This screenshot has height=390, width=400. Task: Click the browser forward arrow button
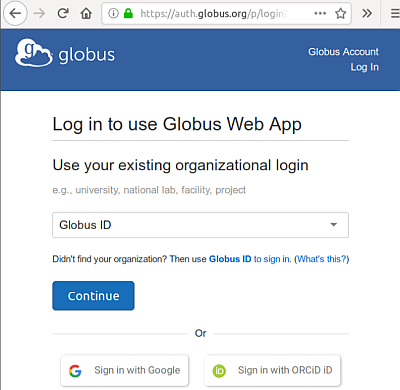pyautogui.click(x=39, y=13)
